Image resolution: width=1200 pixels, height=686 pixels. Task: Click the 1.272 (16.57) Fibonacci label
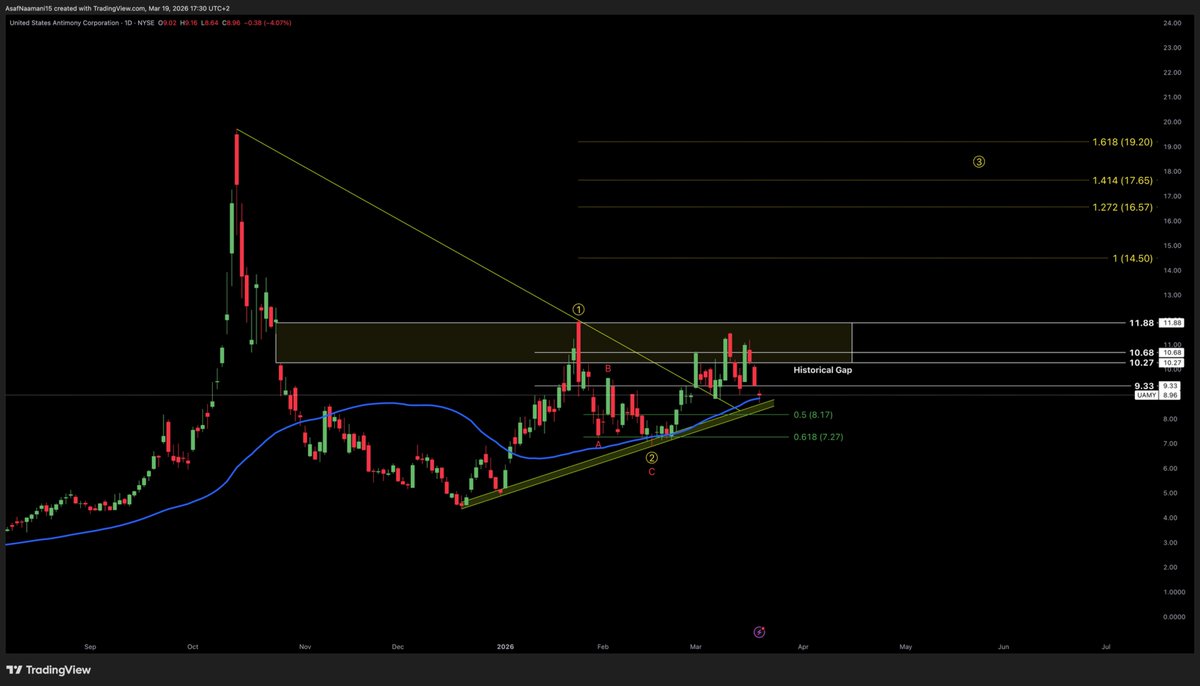[1122, 207]
